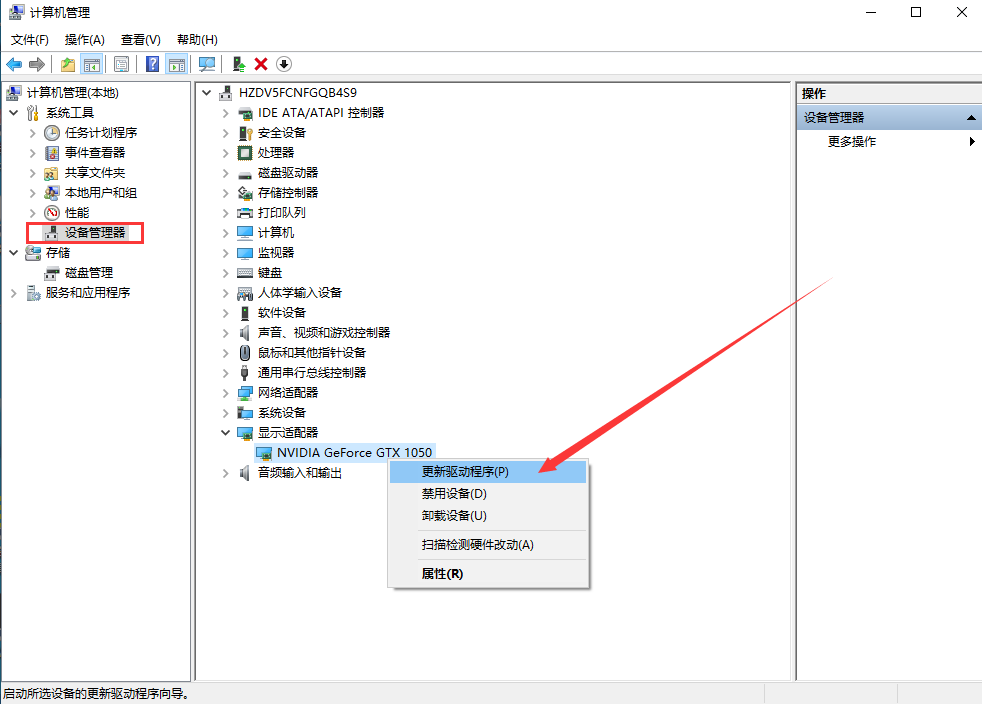Click the 鼠标和其他指针设备 category icon
The width and height of the screenshot is (982, 704).
(x=245, y=353)
